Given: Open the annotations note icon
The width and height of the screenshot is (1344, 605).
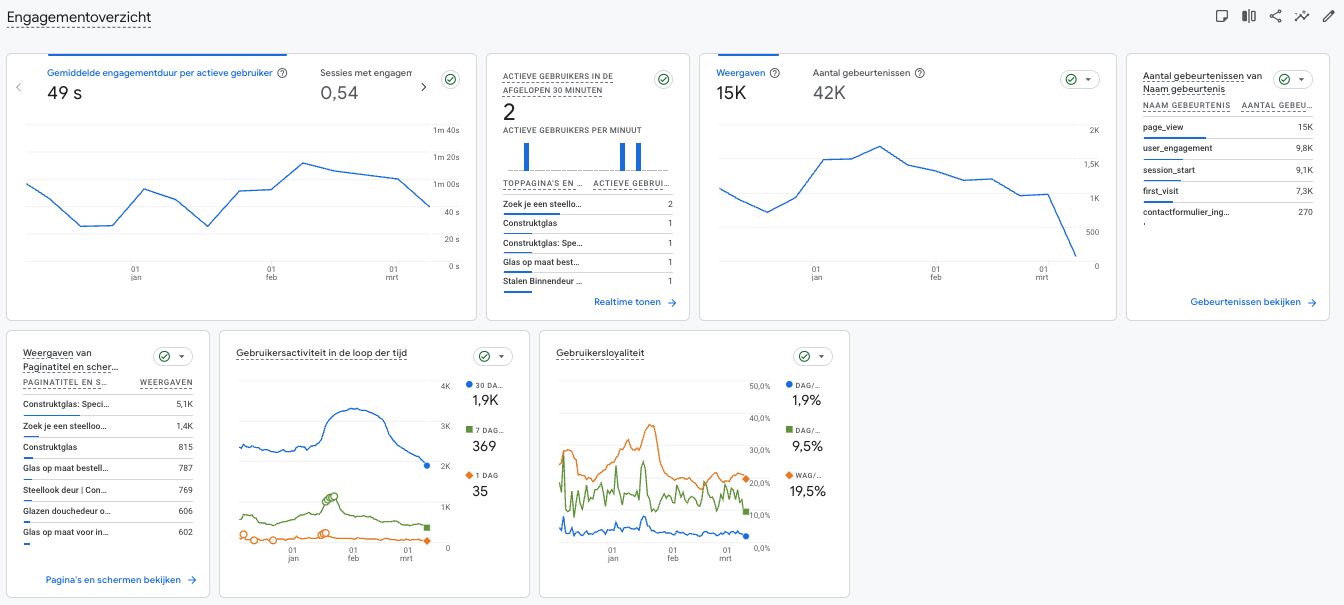Looking at the screenshot, I should (x=1222, y=16).
